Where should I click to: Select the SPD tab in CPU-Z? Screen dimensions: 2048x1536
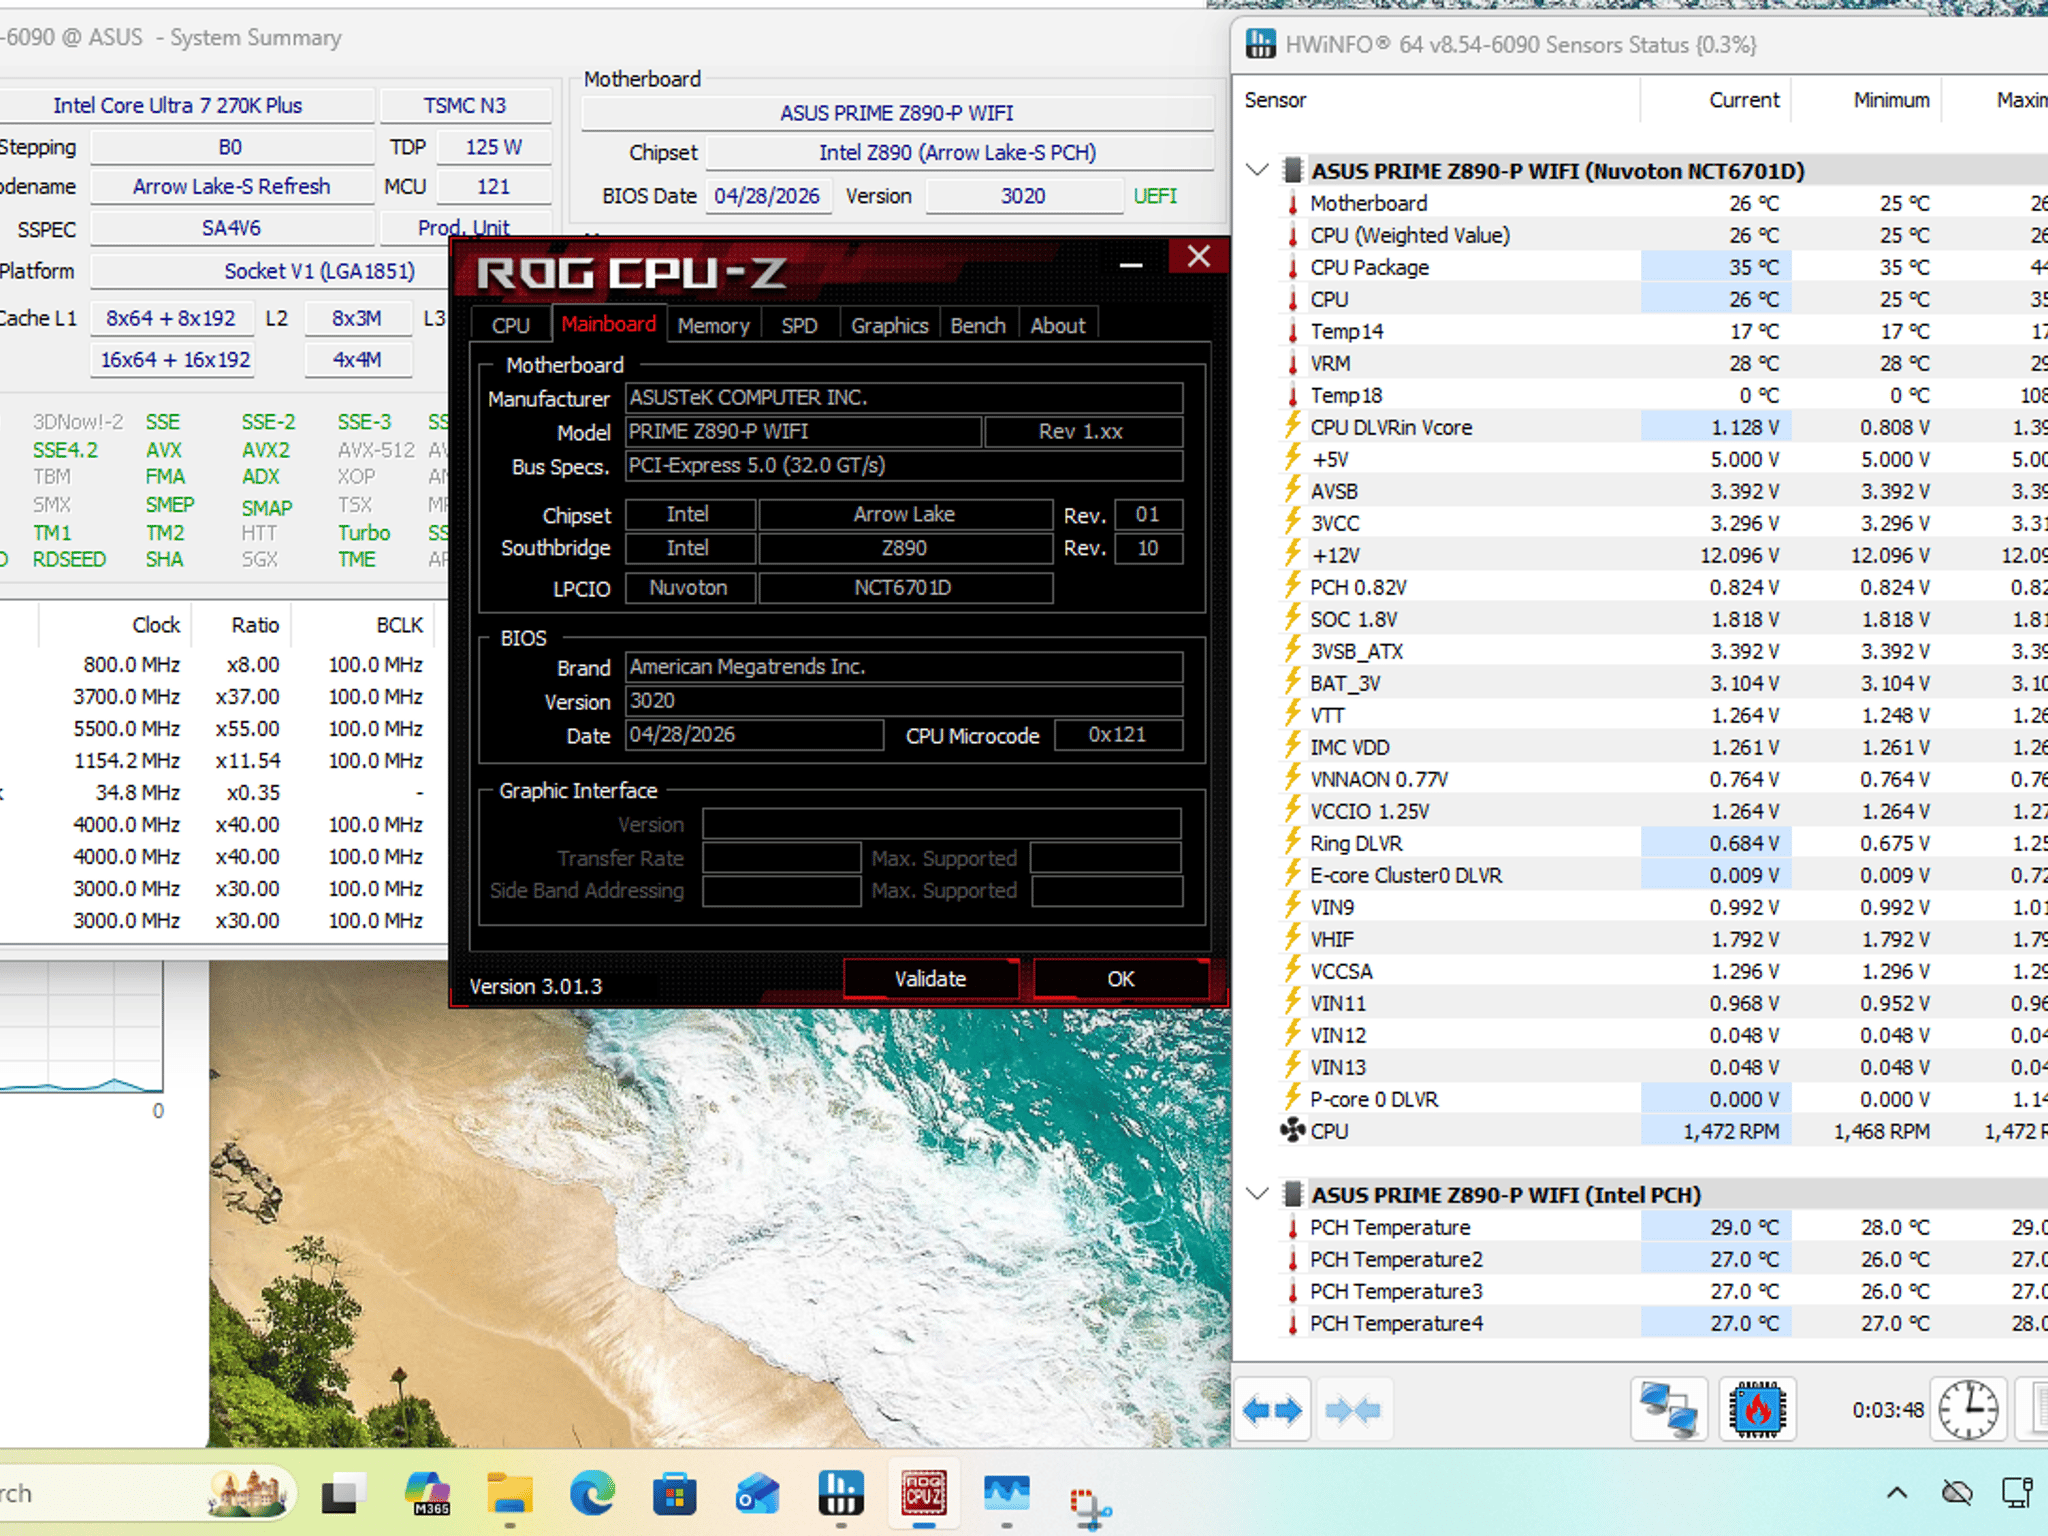pos(799,326)
